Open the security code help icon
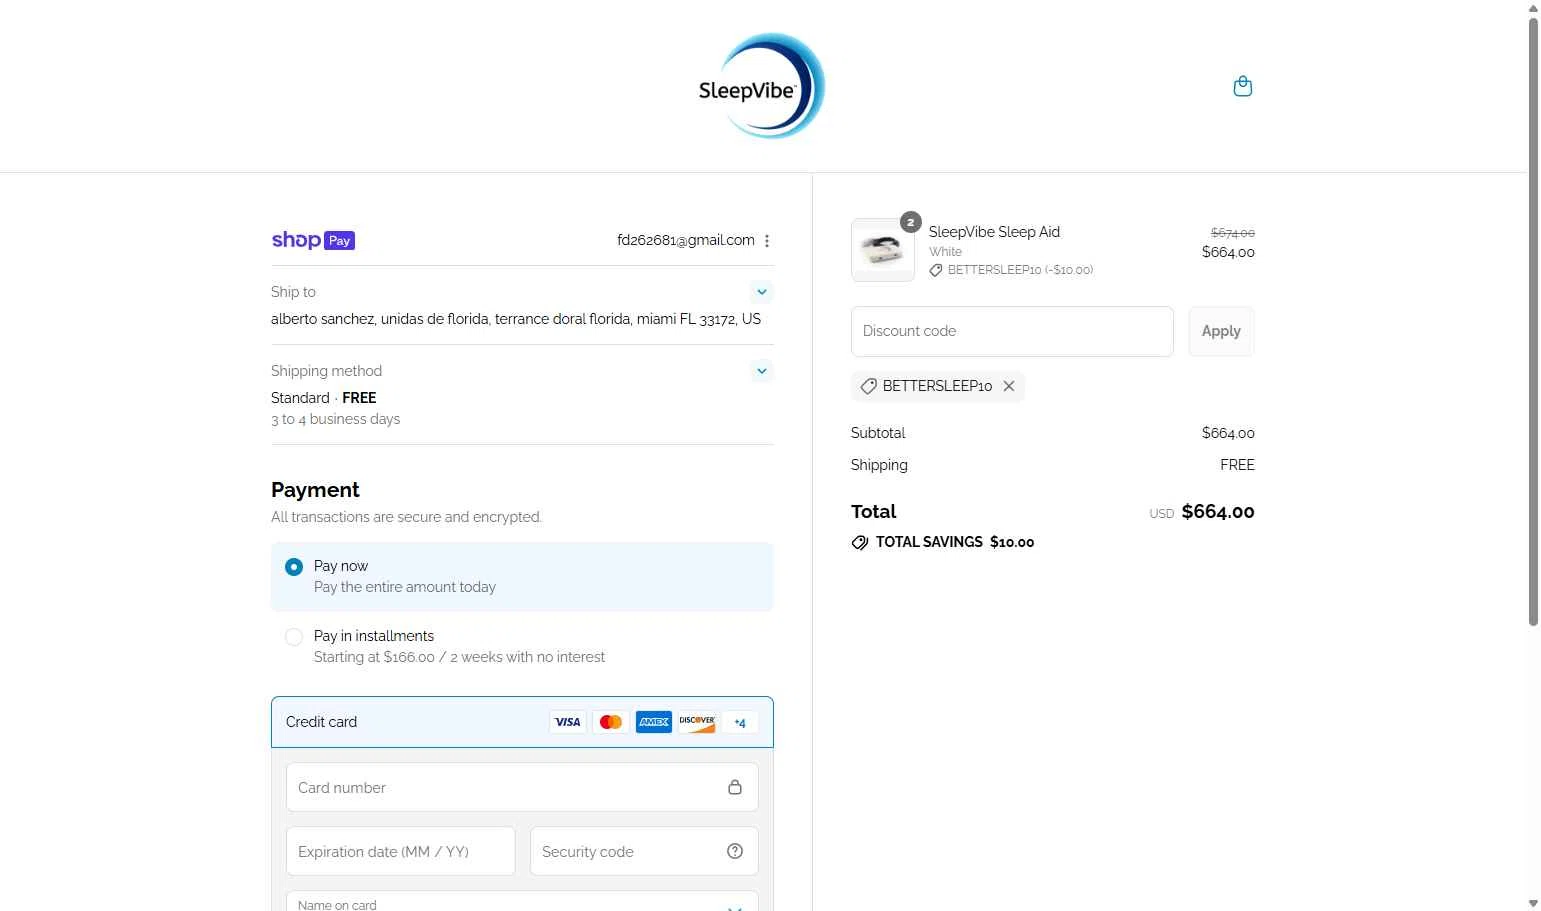The height and width of the screenshot is (911, 1541). [735, 851]
